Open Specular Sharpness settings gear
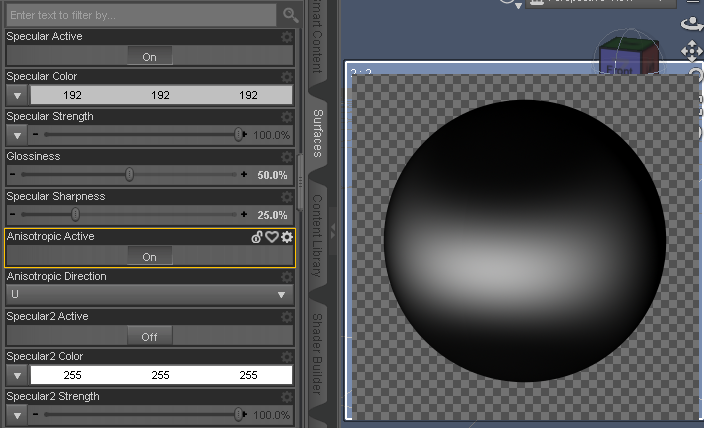 [x=286, y=197]
